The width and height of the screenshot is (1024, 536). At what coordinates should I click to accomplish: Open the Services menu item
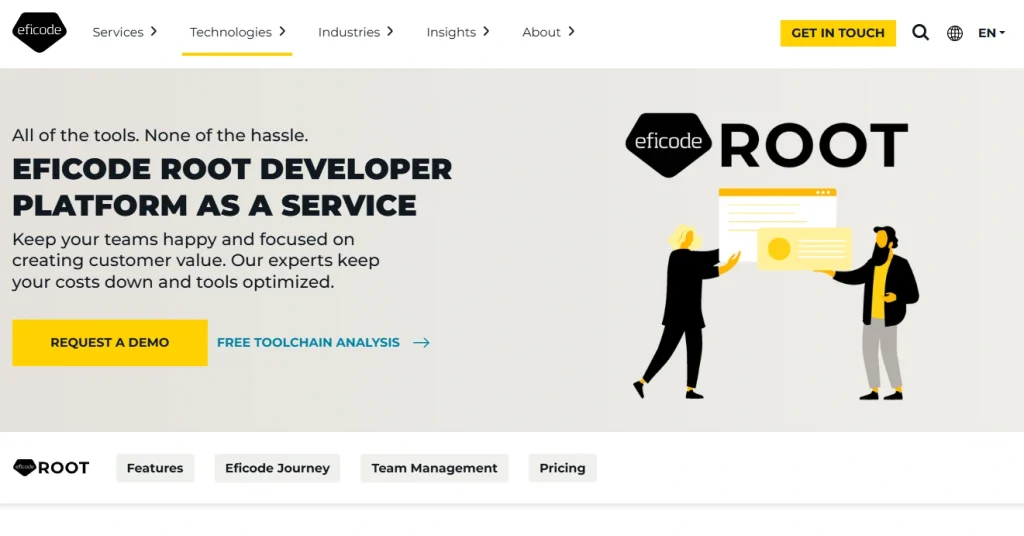click(x=118, y=32)
